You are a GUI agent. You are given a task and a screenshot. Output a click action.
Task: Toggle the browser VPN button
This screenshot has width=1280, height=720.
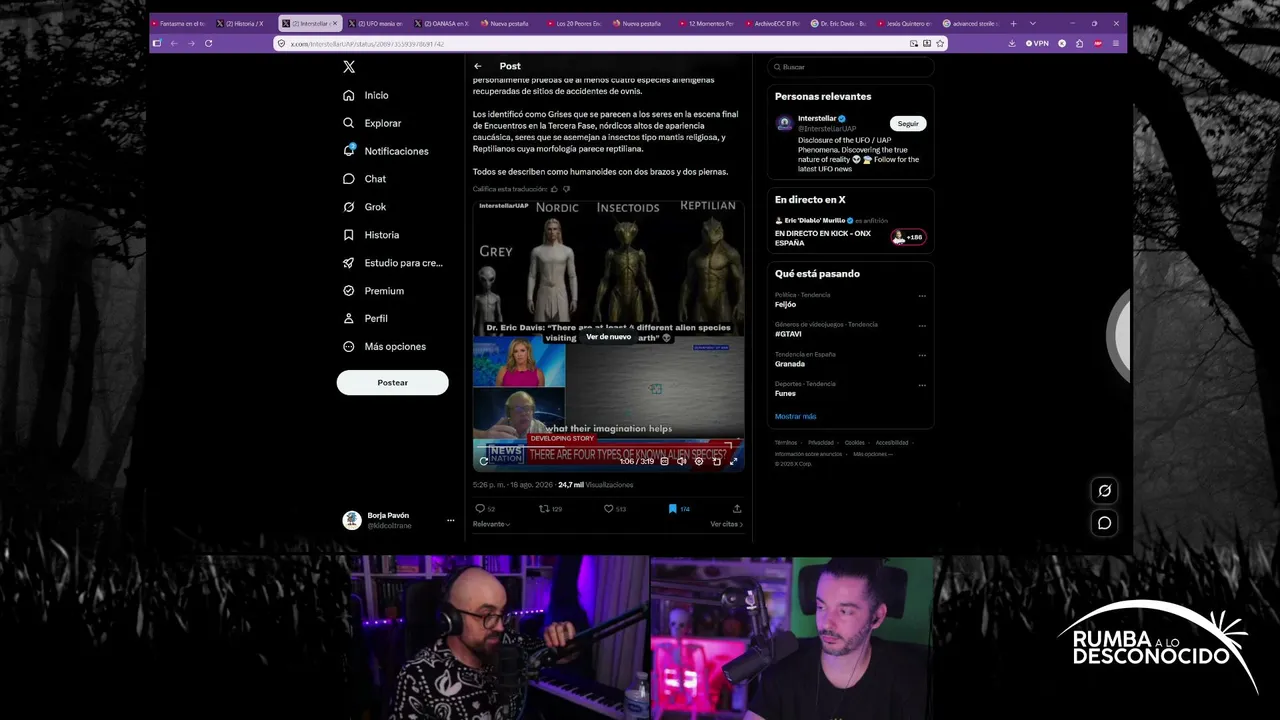pyautogui.click(x=1037, y=43)
